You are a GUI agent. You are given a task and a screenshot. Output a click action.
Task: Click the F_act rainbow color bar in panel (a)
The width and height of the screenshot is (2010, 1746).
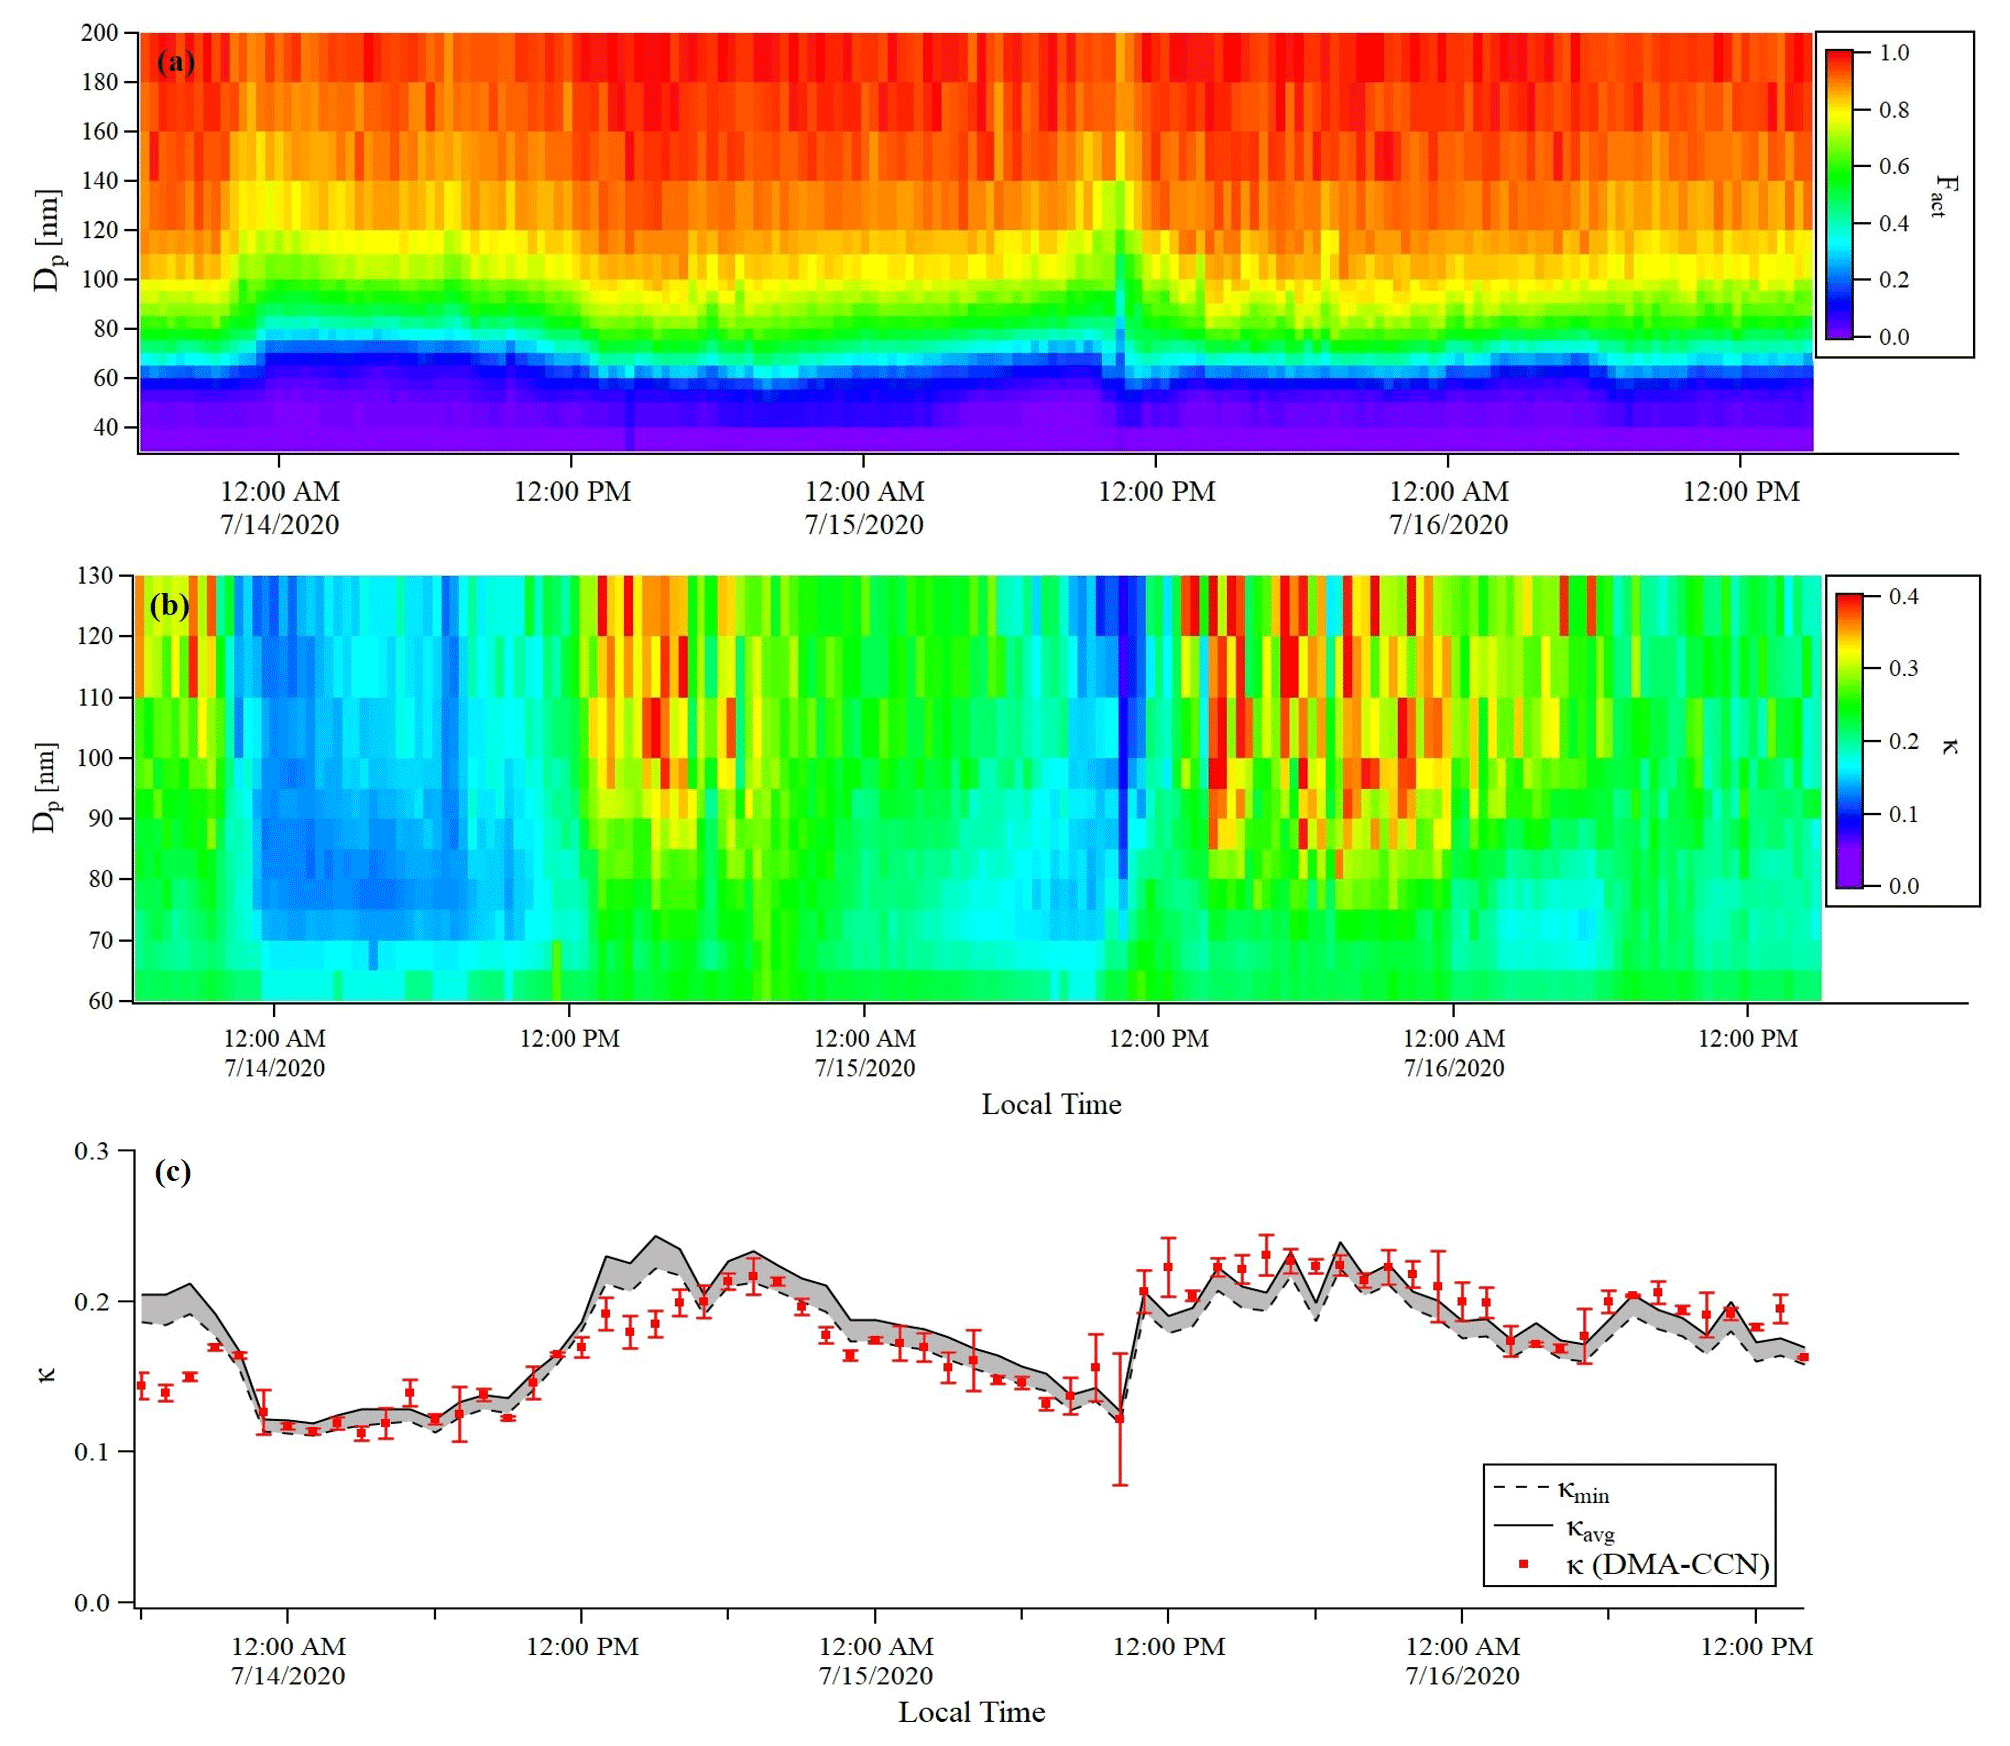pyautogui.click(x=1839, y=193)
